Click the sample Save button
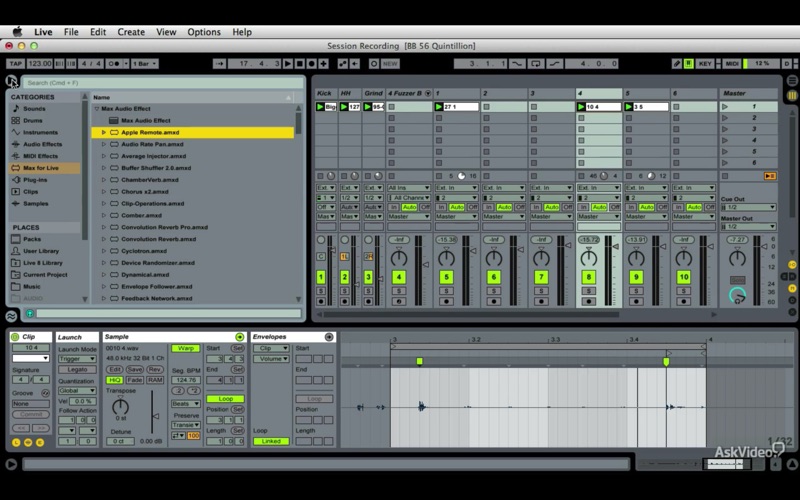This screenshot has height=500, width=800. [x=135, y=369]
